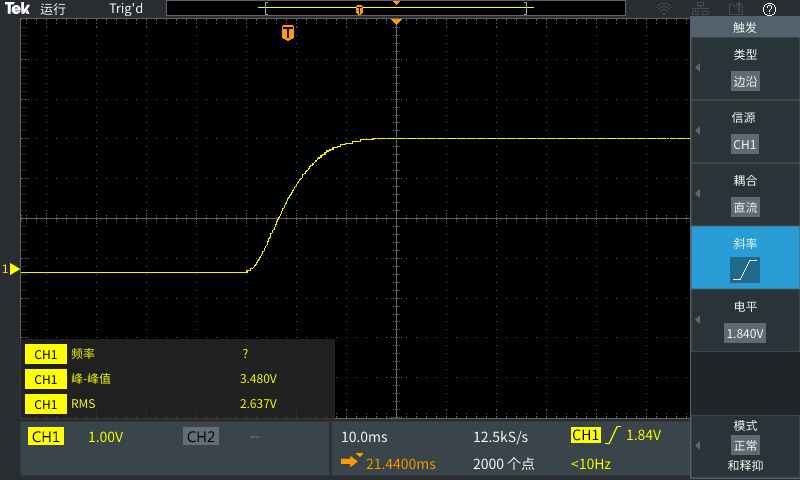Screen dimensions: 800x480
Task: Click the waveform record overview bar
Action: pyautogui.click(x=396, y=9)
